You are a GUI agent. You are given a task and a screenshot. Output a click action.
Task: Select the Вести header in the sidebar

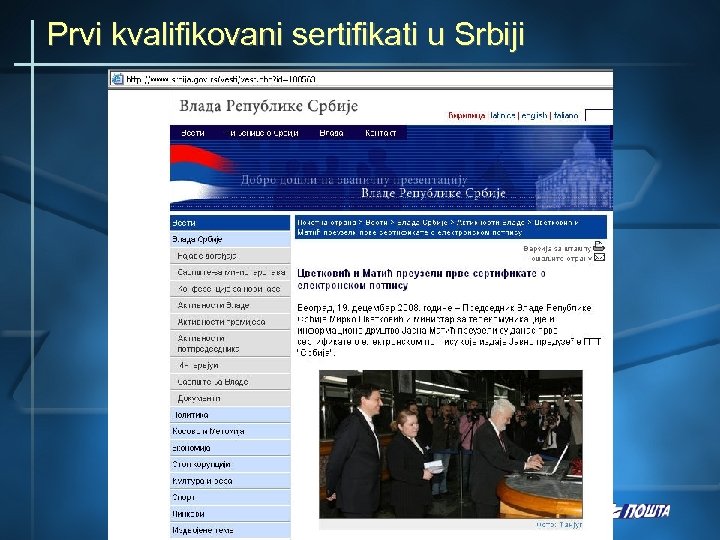[230, 223]
